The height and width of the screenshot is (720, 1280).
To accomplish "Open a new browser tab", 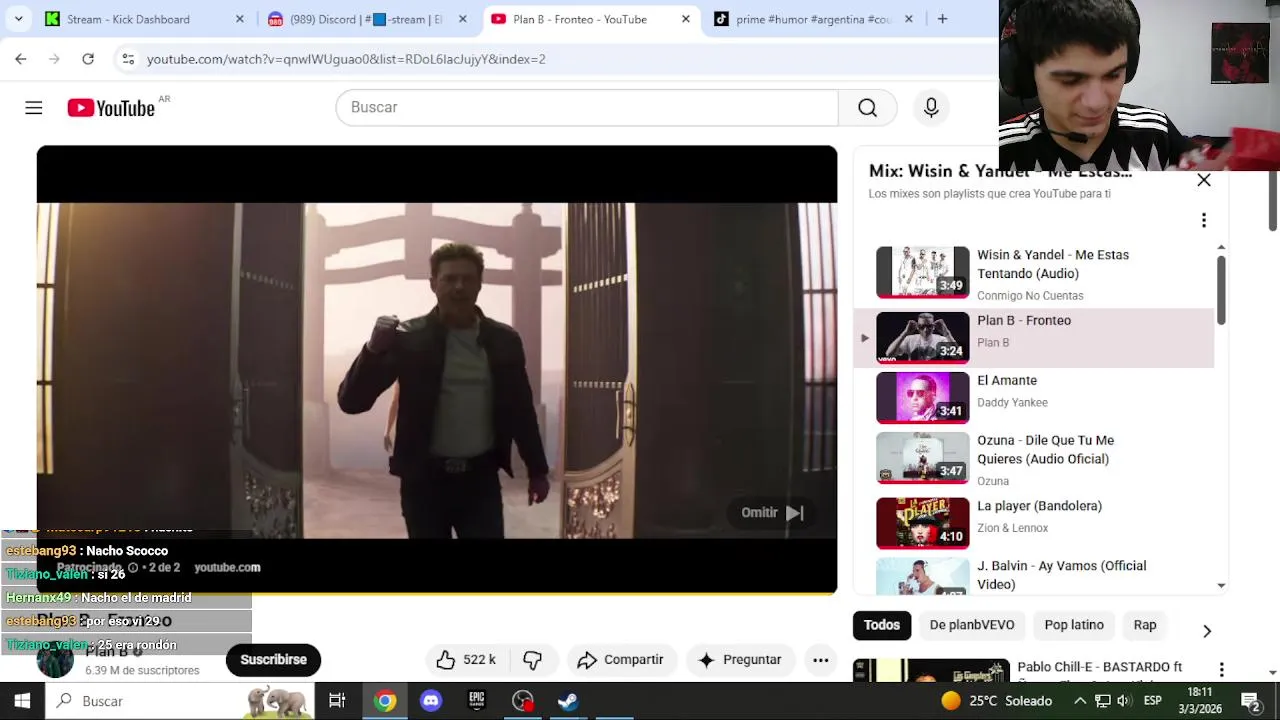I will (x=942, y=19).
